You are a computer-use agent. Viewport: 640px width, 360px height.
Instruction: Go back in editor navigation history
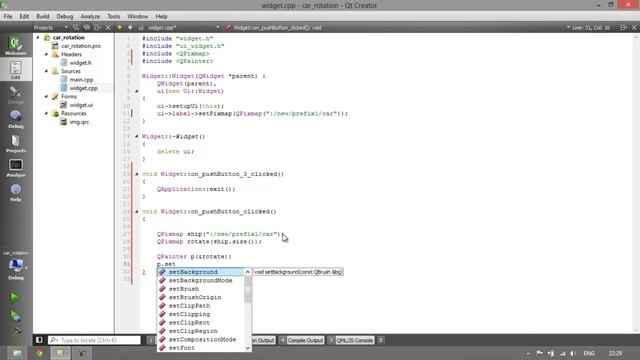tap(120, 27)
